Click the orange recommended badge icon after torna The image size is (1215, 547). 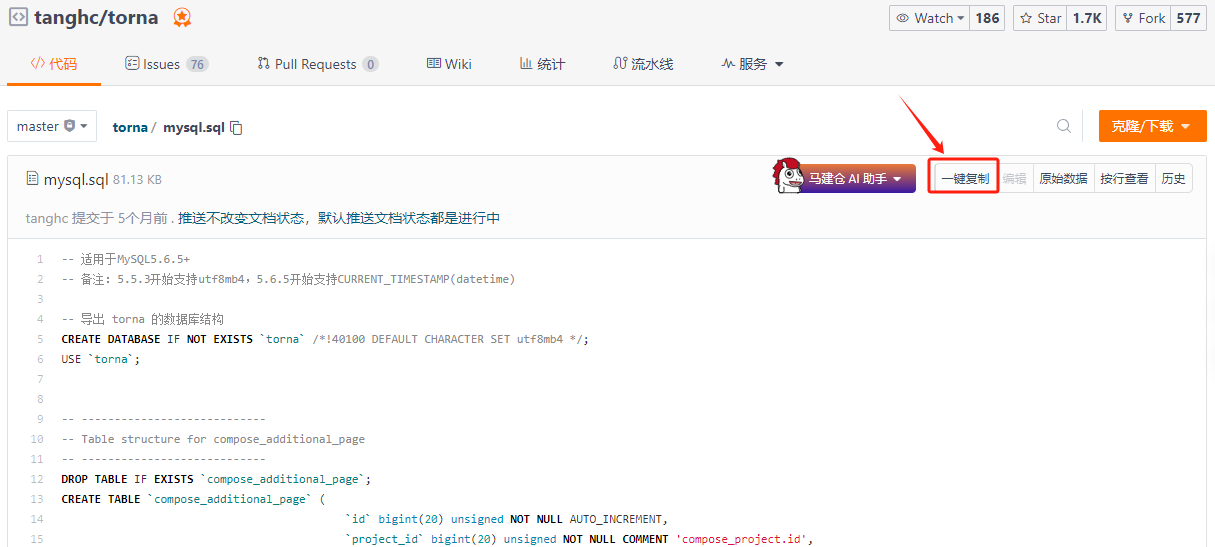[x=181, y=17]
